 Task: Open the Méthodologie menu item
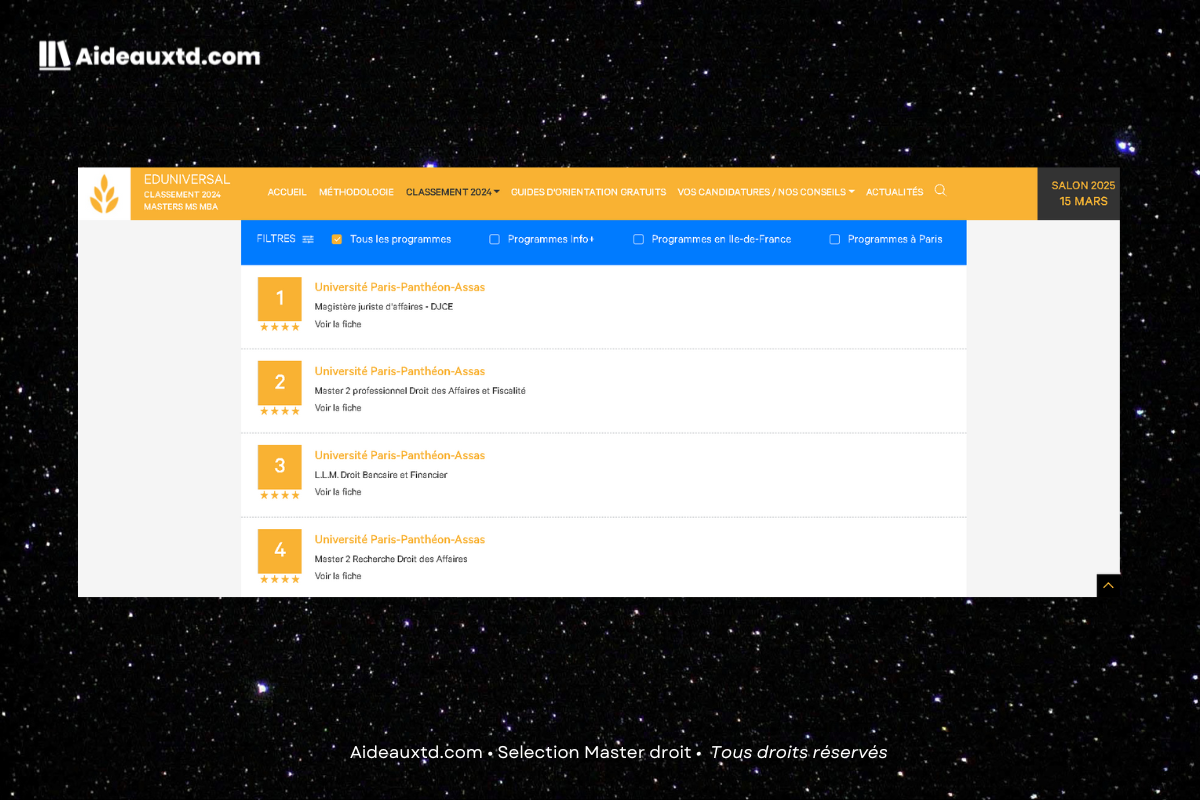pos(356,192)
